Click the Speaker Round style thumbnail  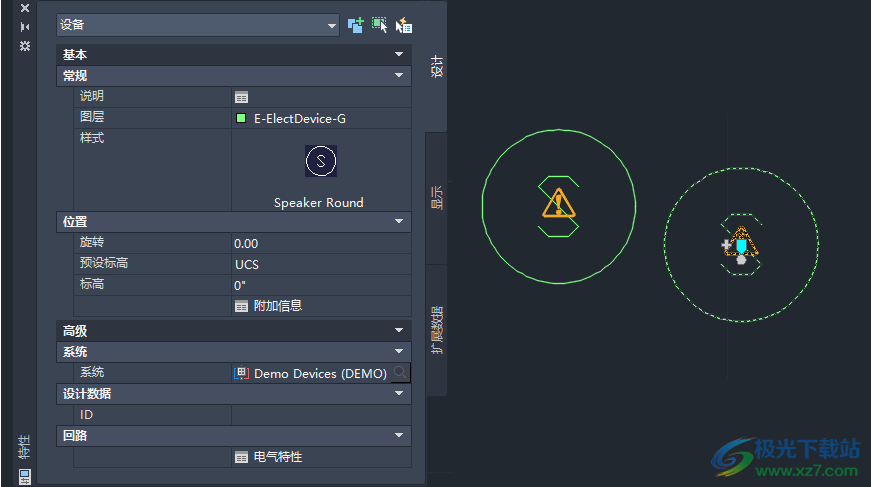[321, 161]
